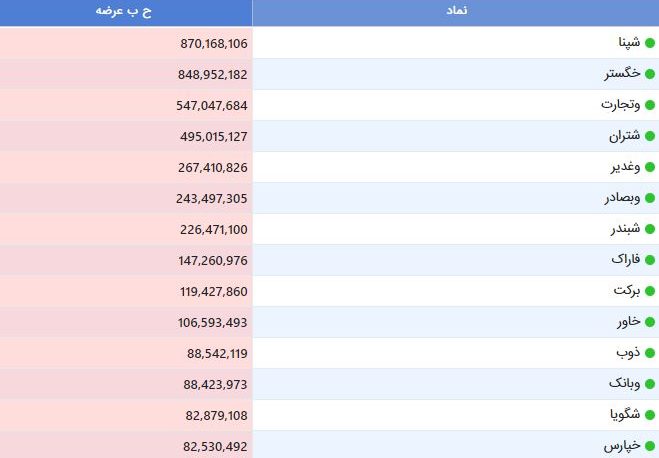
Task: Select the 147,260,976 cell
Action: point(126,260)
